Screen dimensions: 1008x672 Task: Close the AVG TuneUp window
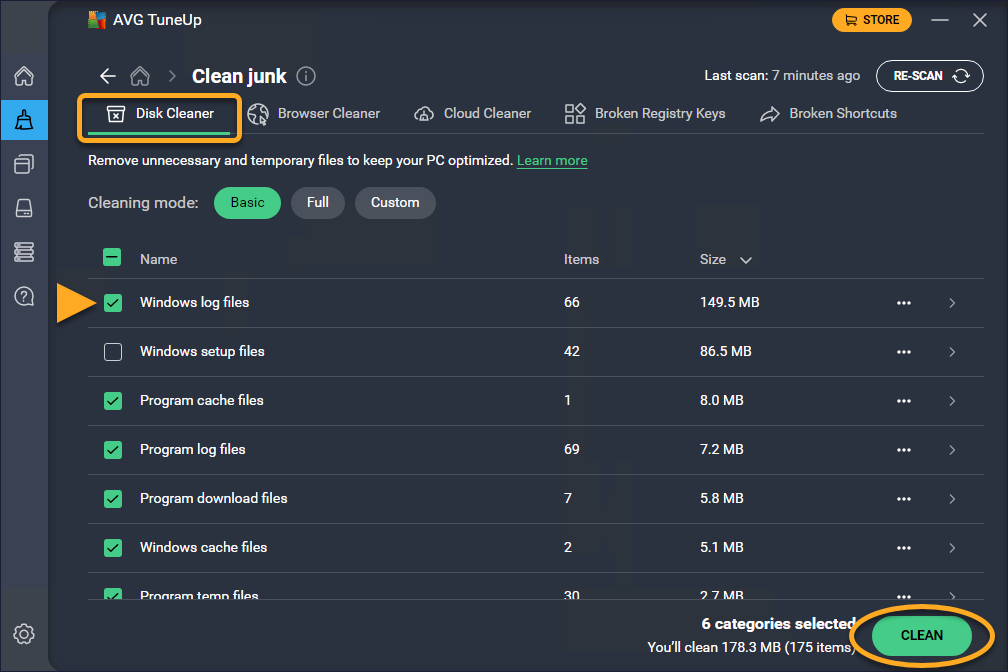point(980,20)
